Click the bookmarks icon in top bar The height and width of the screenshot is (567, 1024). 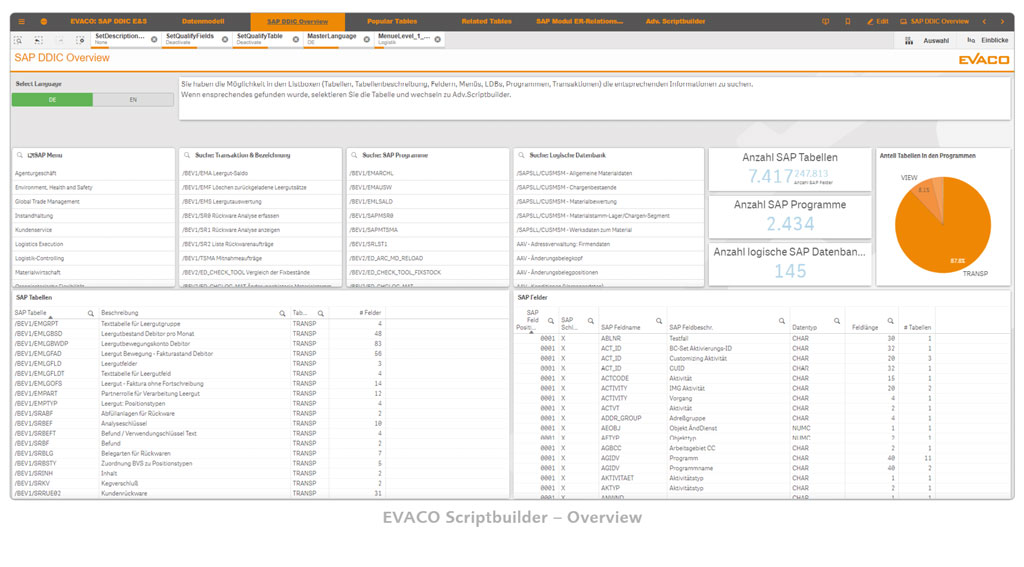coord(848,22)
